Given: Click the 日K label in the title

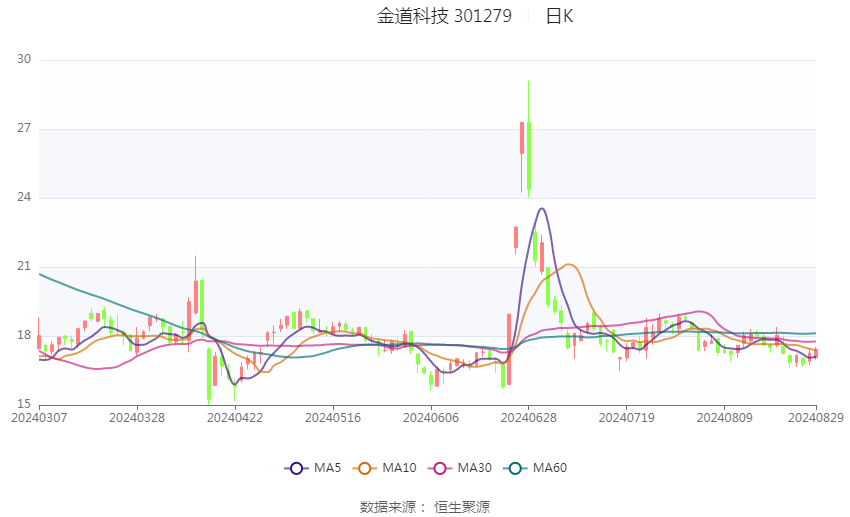Looking at the screenshot, I should pyautogui.click(x=559, y=16).
